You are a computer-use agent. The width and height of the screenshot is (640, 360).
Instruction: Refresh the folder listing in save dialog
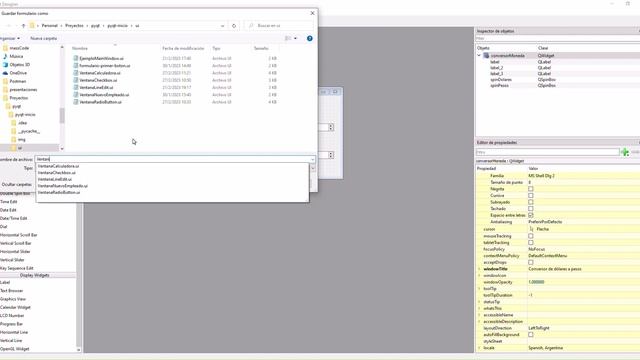[234, 26]
